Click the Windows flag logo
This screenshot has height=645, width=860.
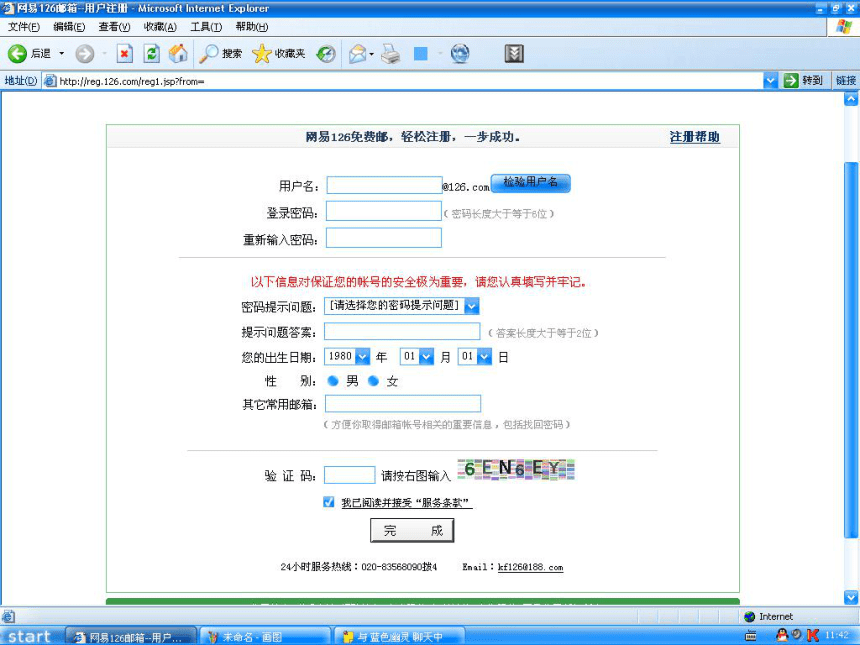click(844, 26)
